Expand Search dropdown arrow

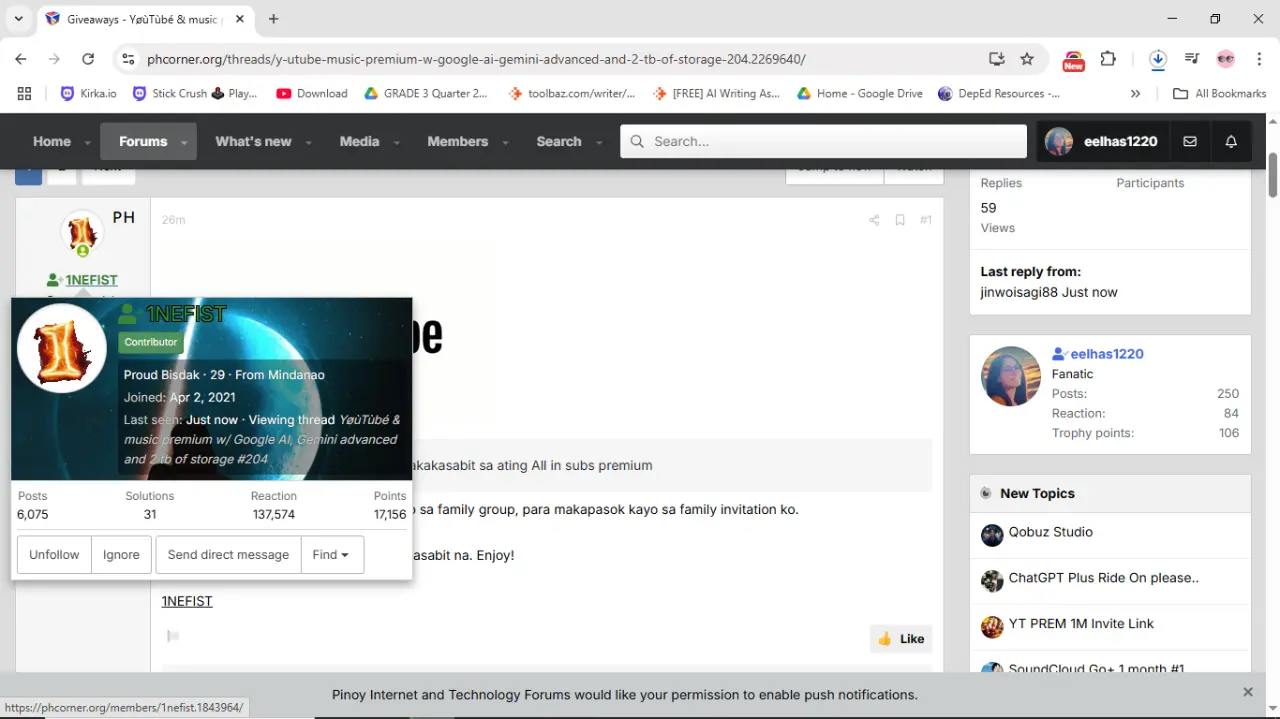click(599, 142)
